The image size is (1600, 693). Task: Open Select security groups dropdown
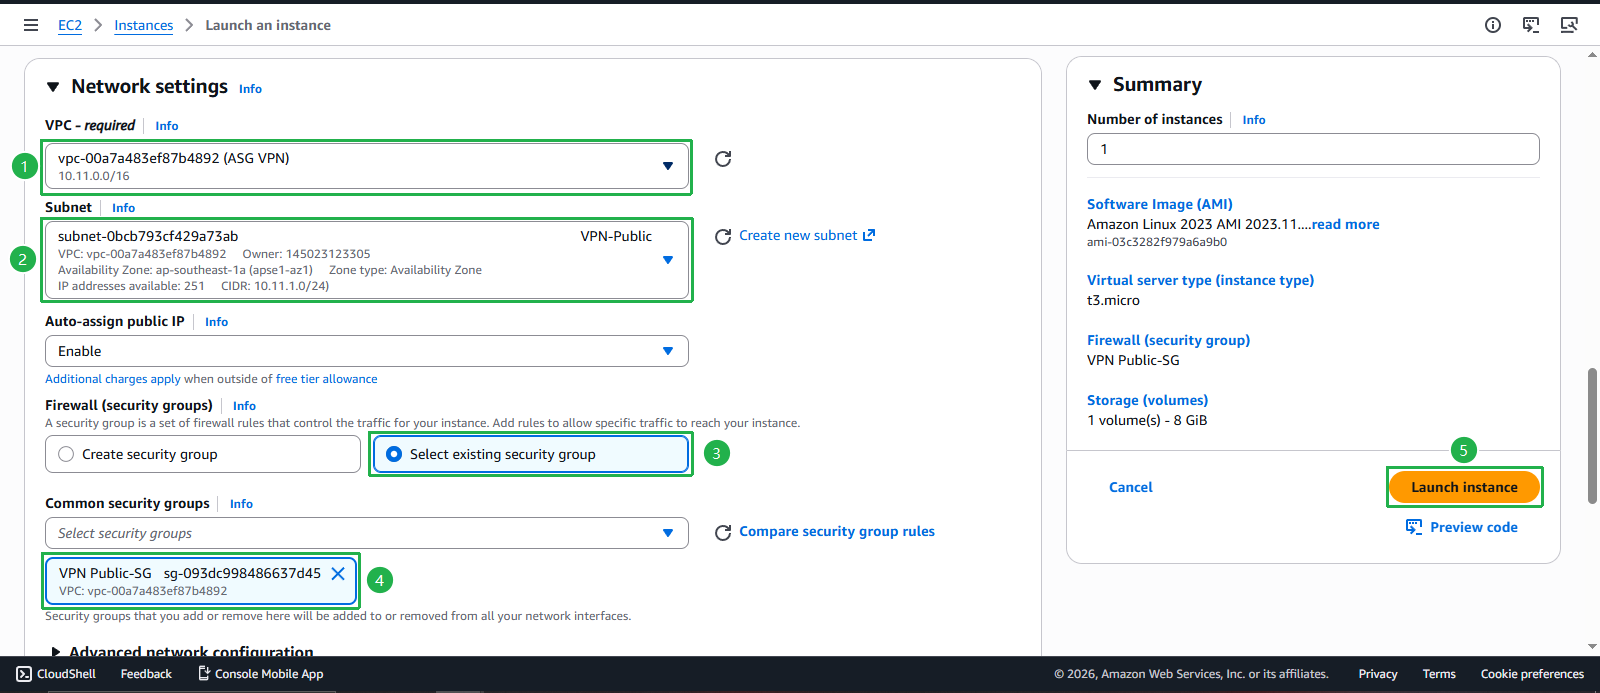(x=367, y=533)
